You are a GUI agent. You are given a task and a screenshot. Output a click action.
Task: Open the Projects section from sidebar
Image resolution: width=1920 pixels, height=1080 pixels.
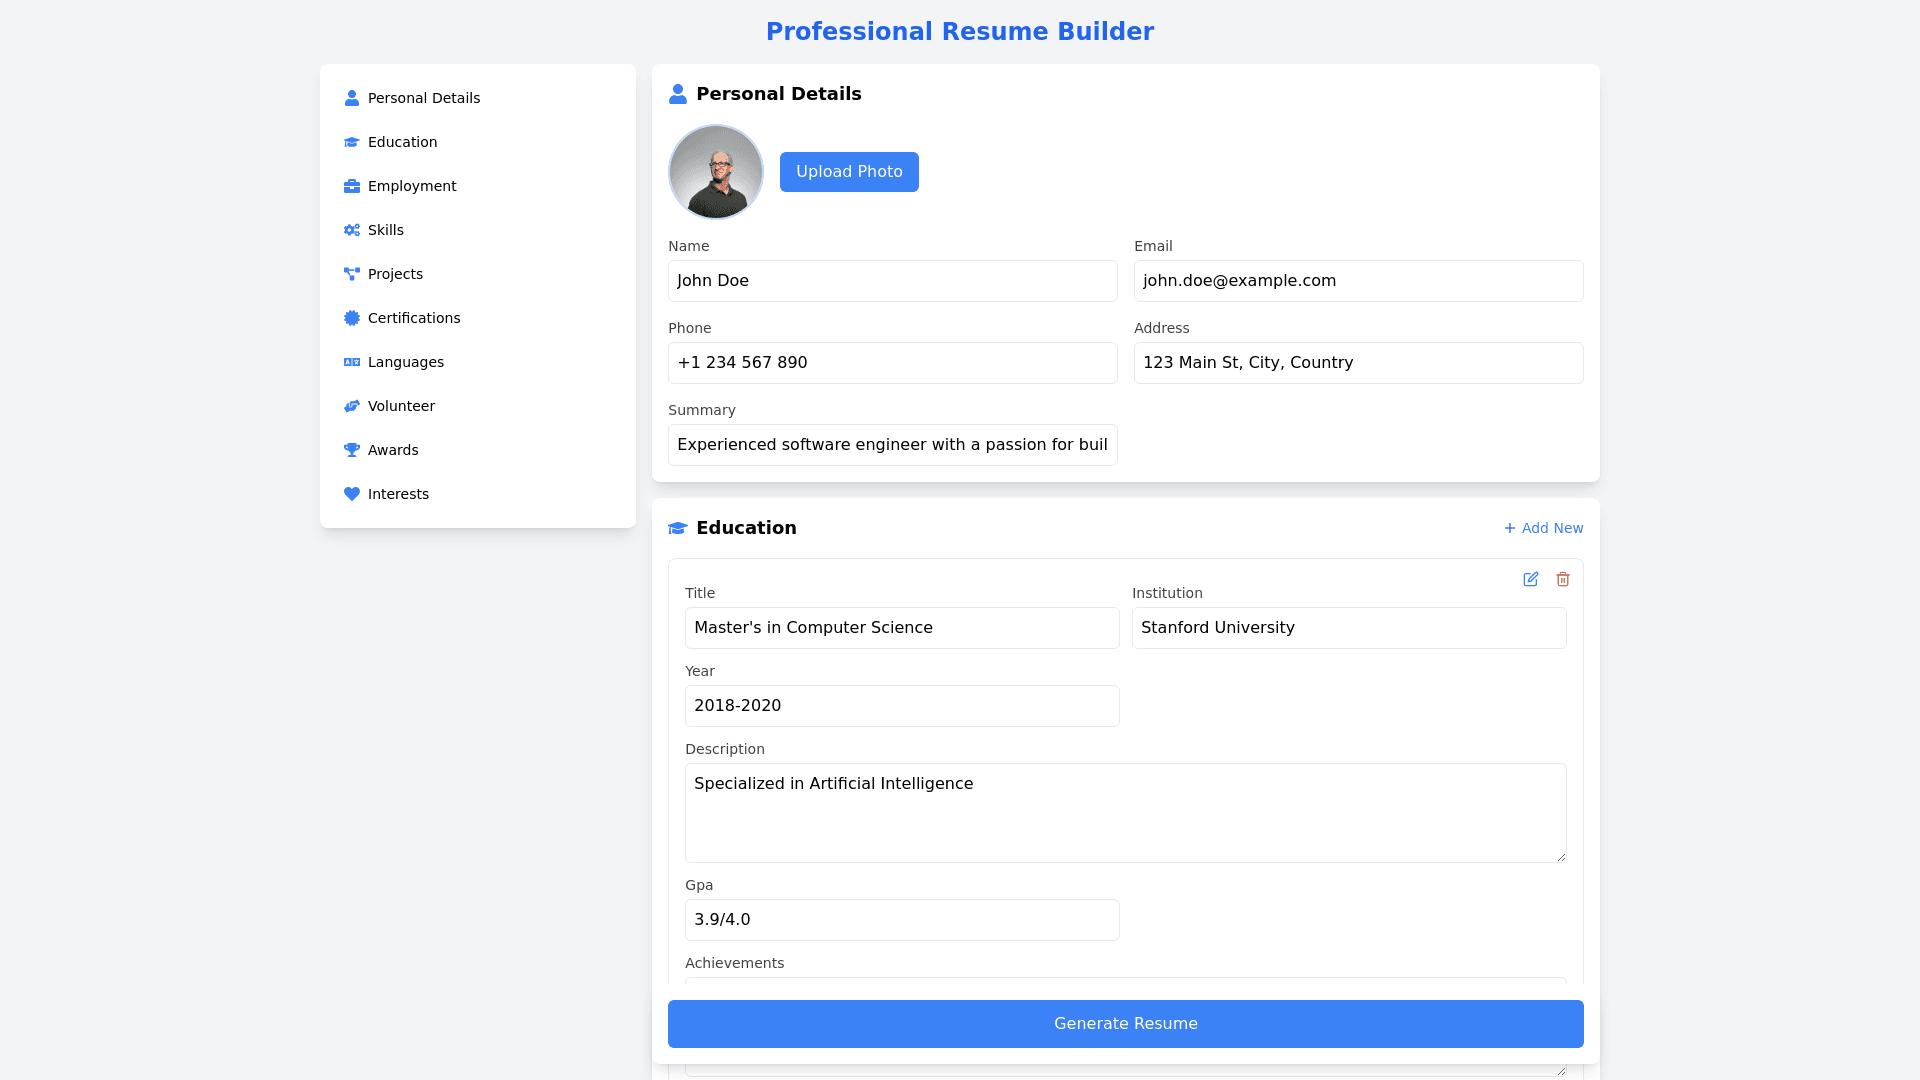395,274
